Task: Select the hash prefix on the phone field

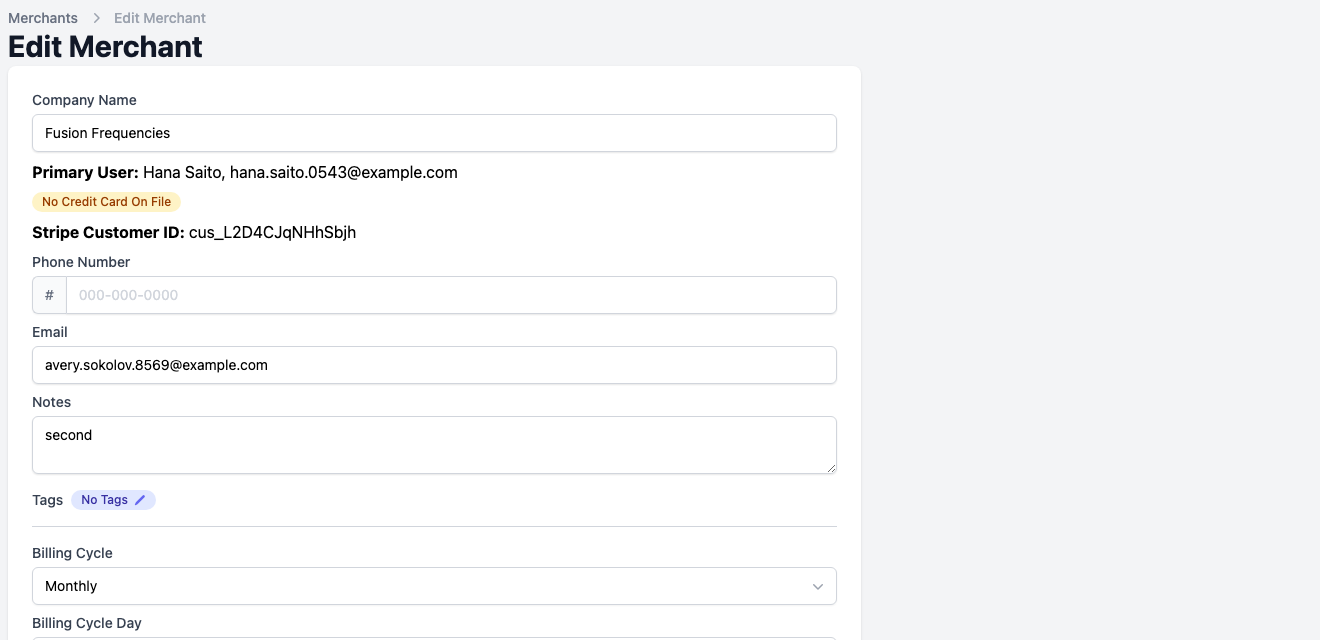Action: (50, 295)
